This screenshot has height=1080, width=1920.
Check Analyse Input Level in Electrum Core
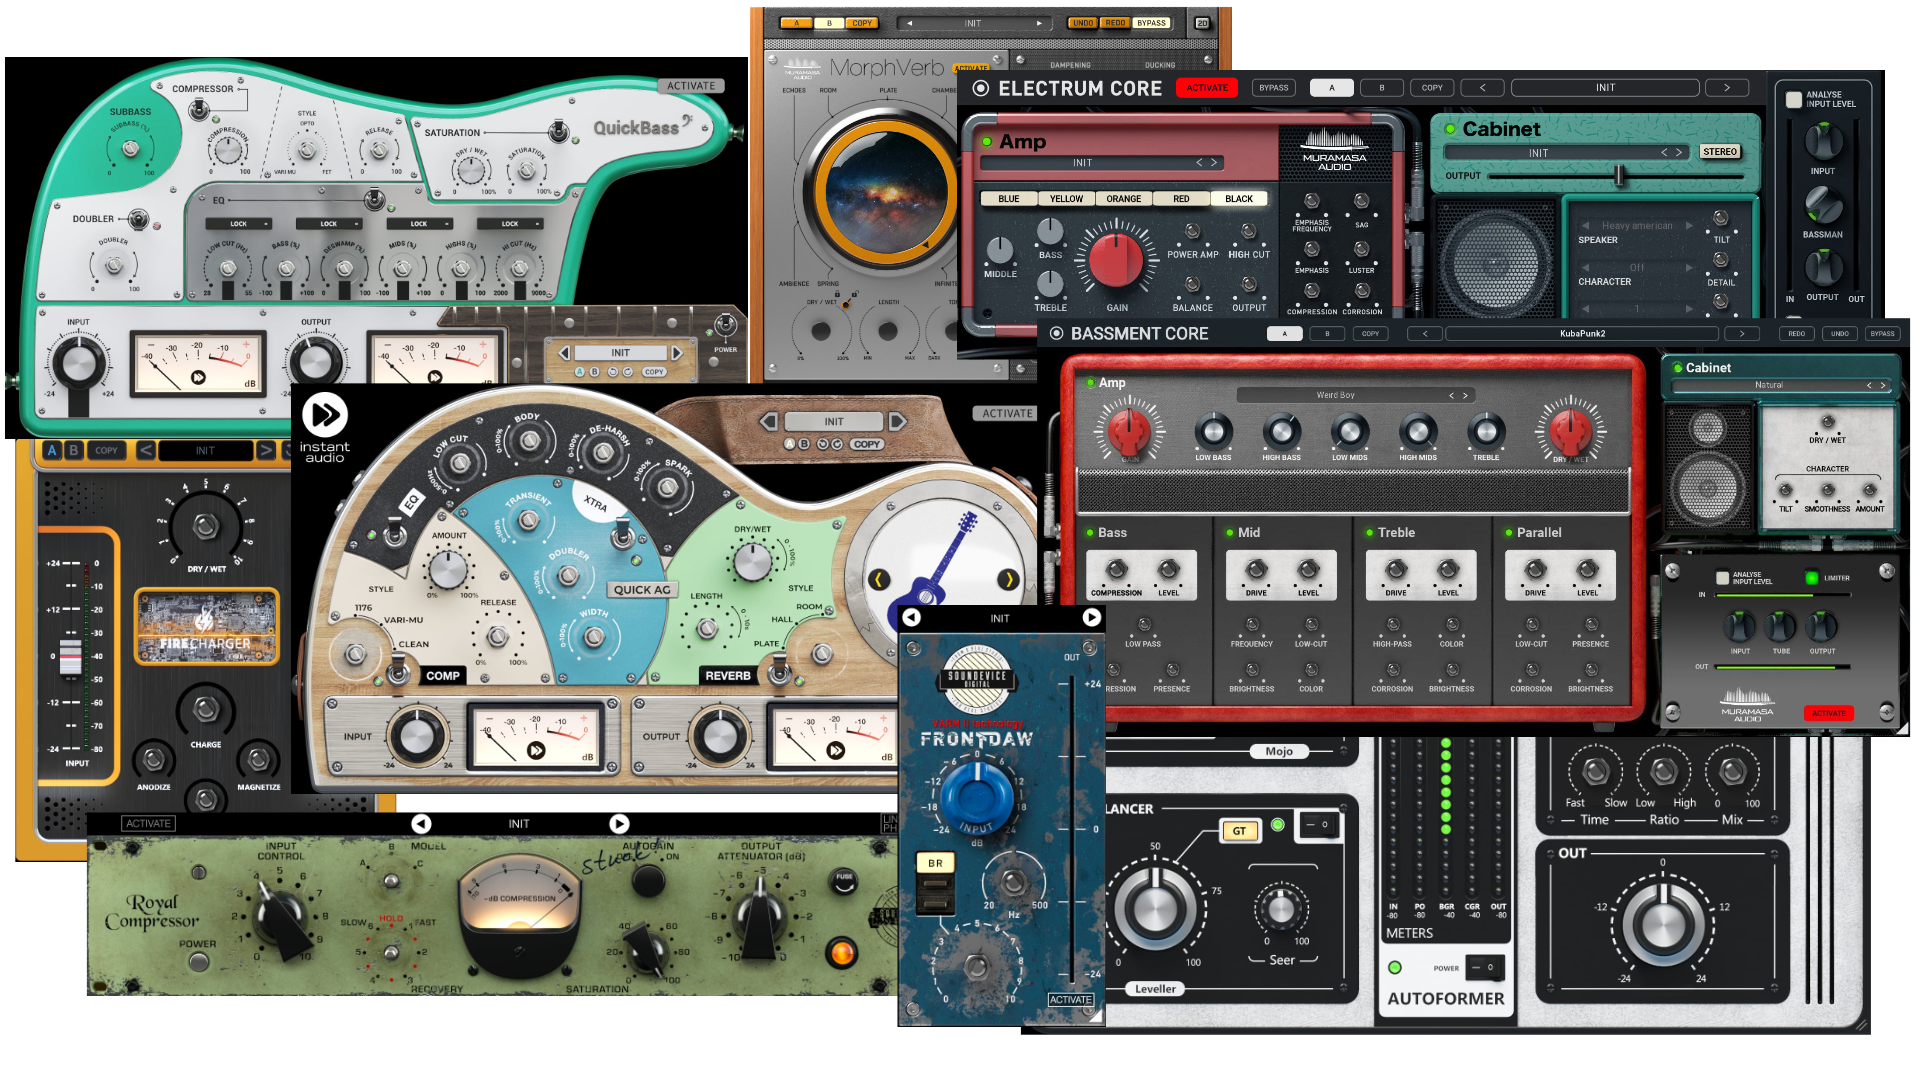click(x=1794, y=99)
